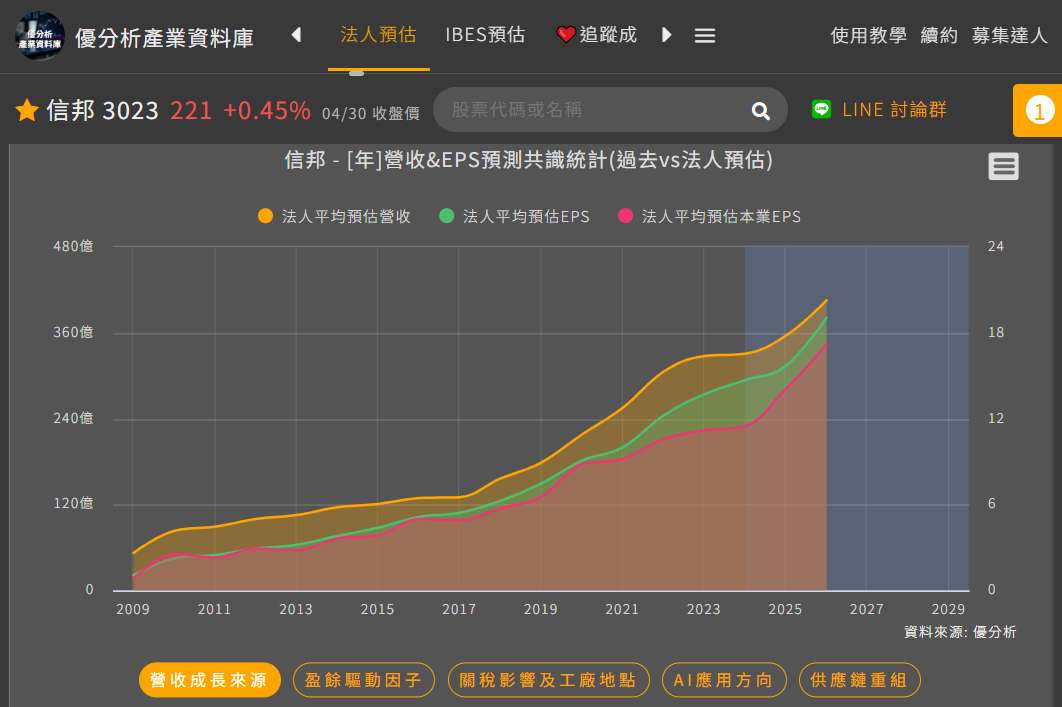This screenshot has height=707, width=1062.
Task: Click the 2023 x-axis year label
Action: pos(704,609)
